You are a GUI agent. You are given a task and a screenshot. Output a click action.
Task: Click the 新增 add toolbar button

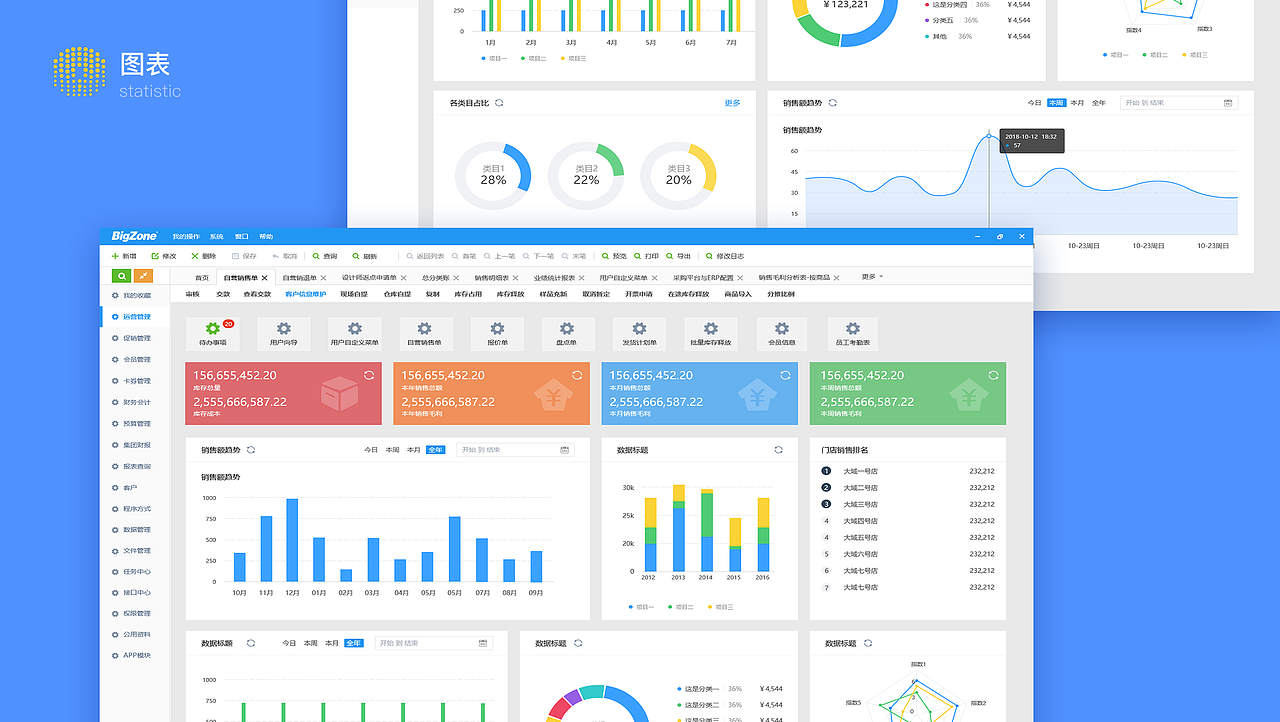point(124,256)
